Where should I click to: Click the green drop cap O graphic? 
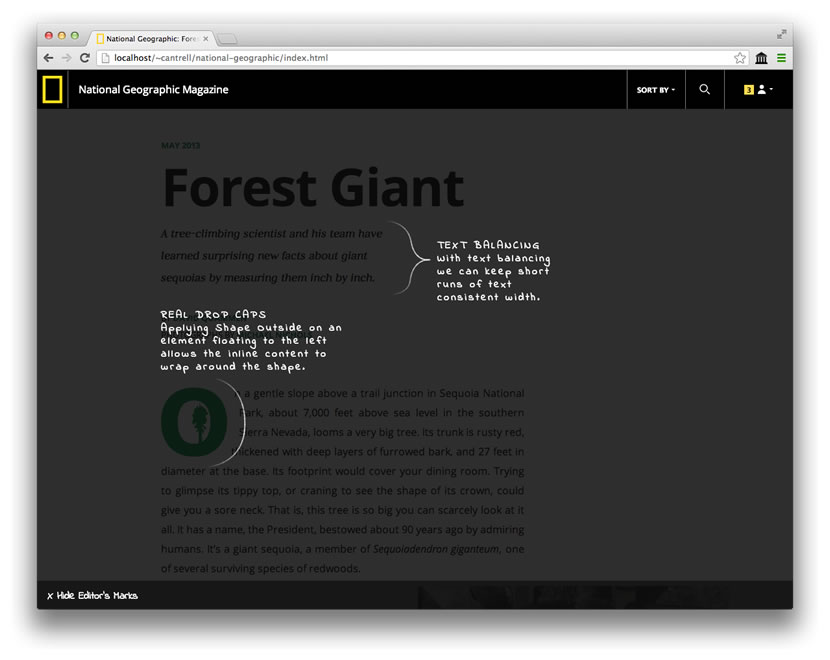click(194, 422)
